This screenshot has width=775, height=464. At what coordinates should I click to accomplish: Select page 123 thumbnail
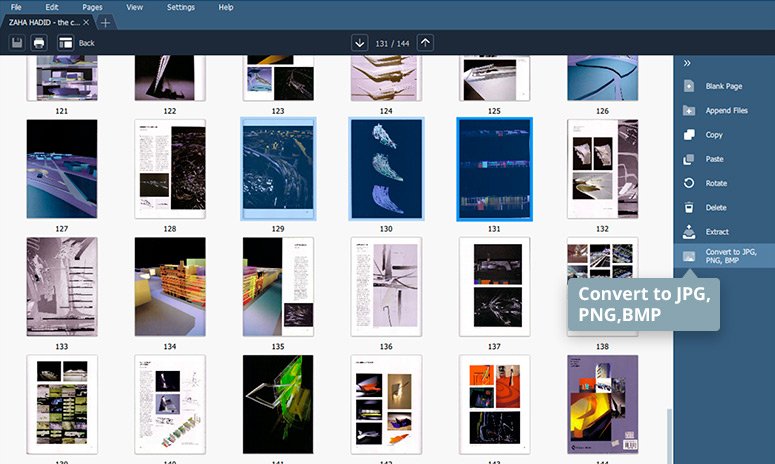[x=278, y=78]
